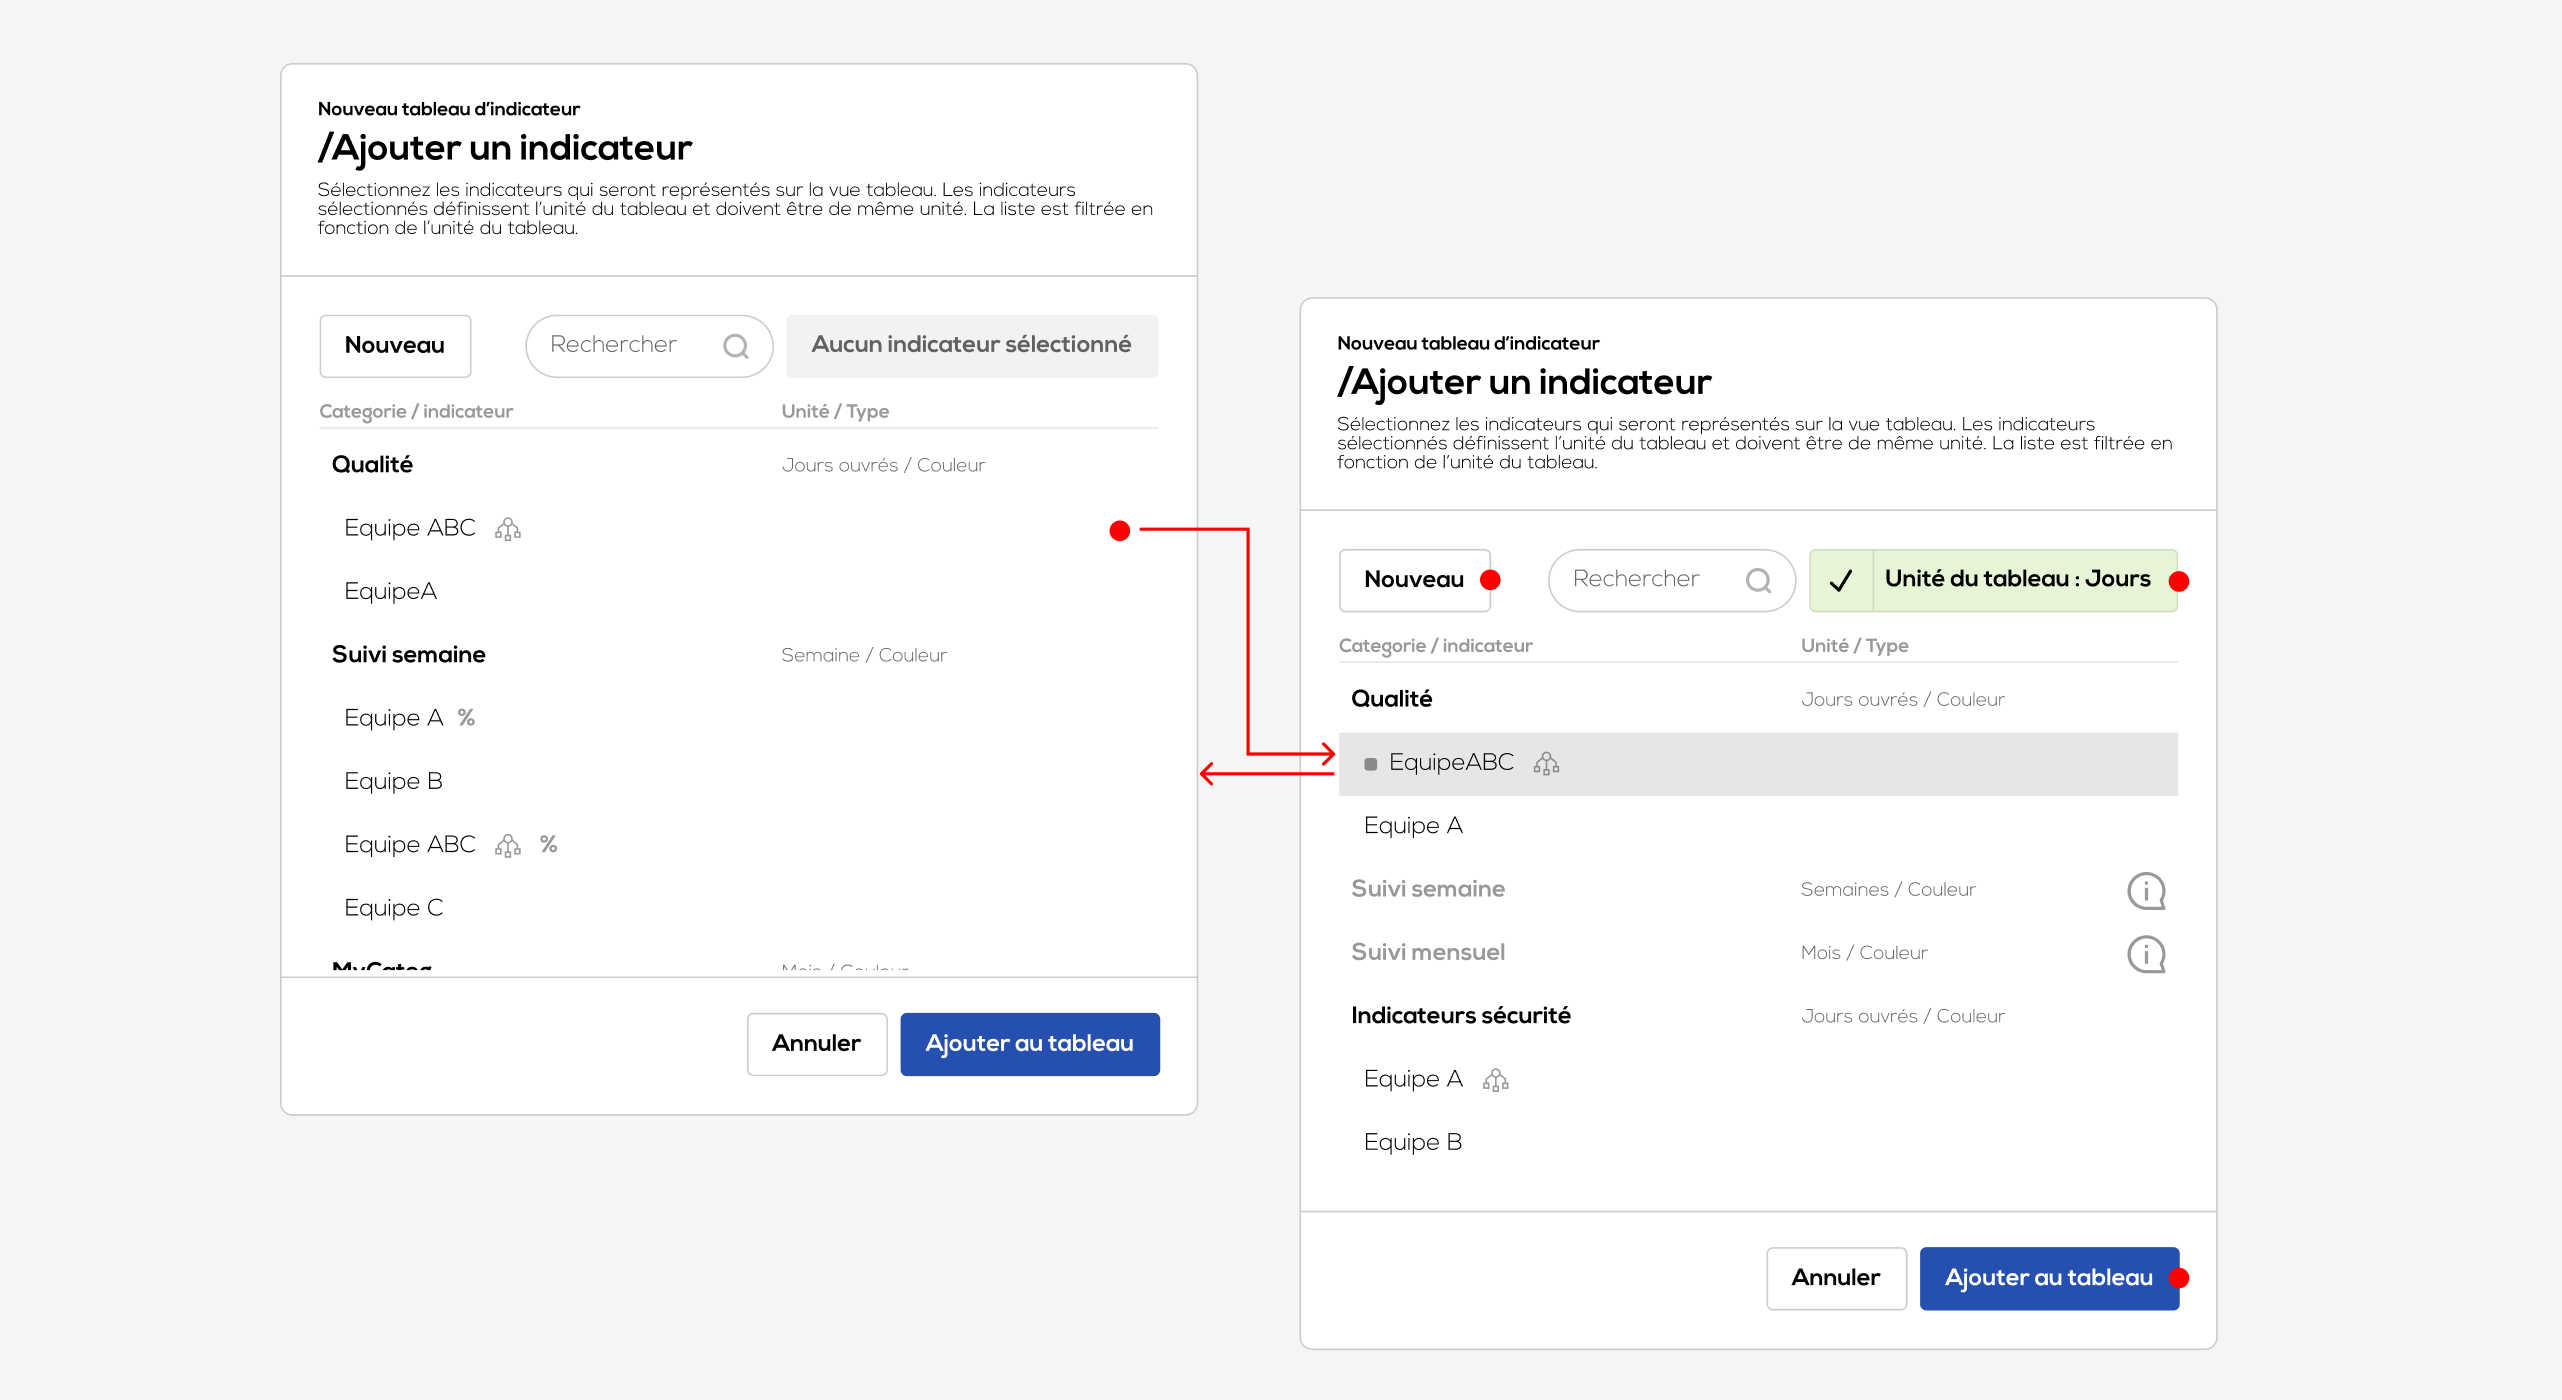Screen dimensions: 2562x1400
Task: Select Equipe B under Indicateurs sécurité
Action: pyautogui.click(x=1412, y=1143)
